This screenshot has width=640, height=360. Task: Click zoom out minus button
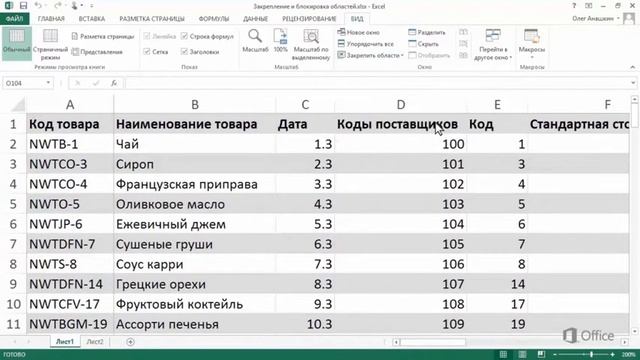(x=554, y=354)
